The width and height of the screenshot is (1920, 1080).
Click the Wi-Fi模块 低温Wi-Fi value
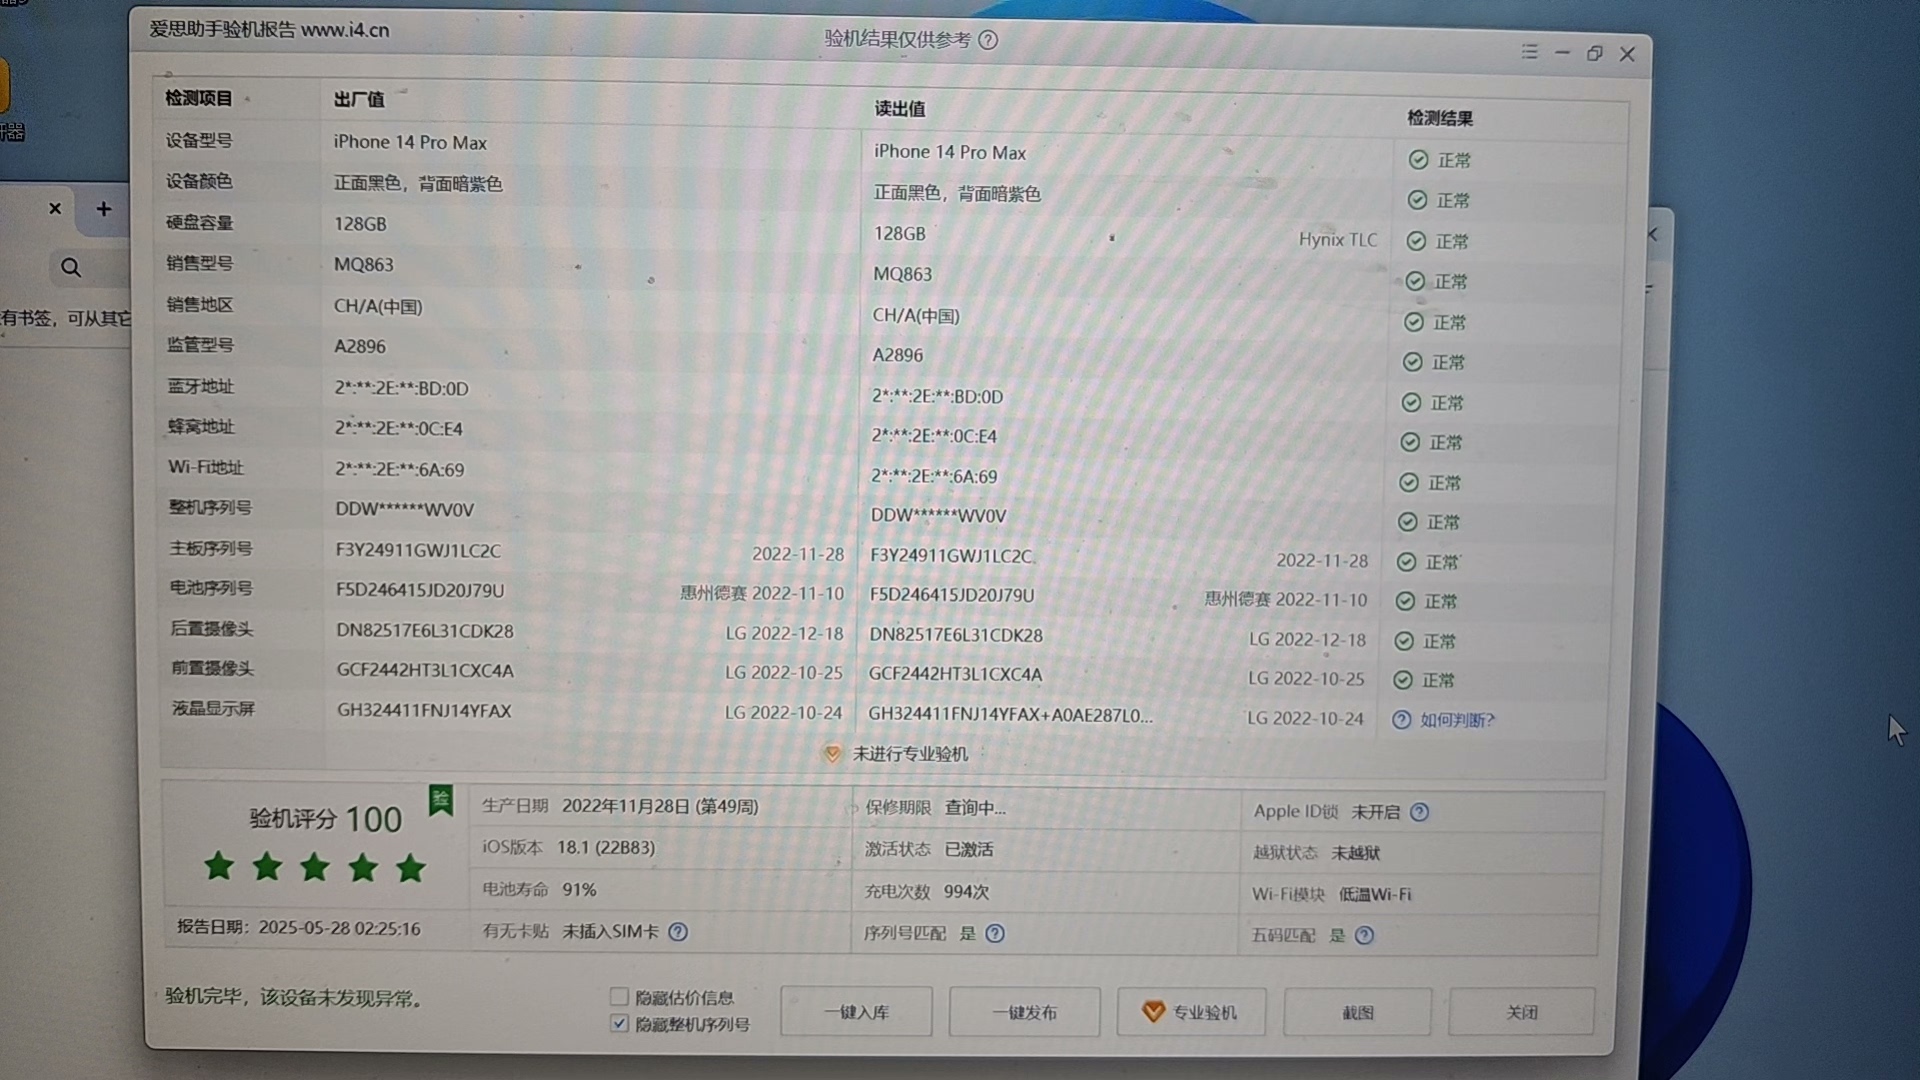[x=1375, y=894]
